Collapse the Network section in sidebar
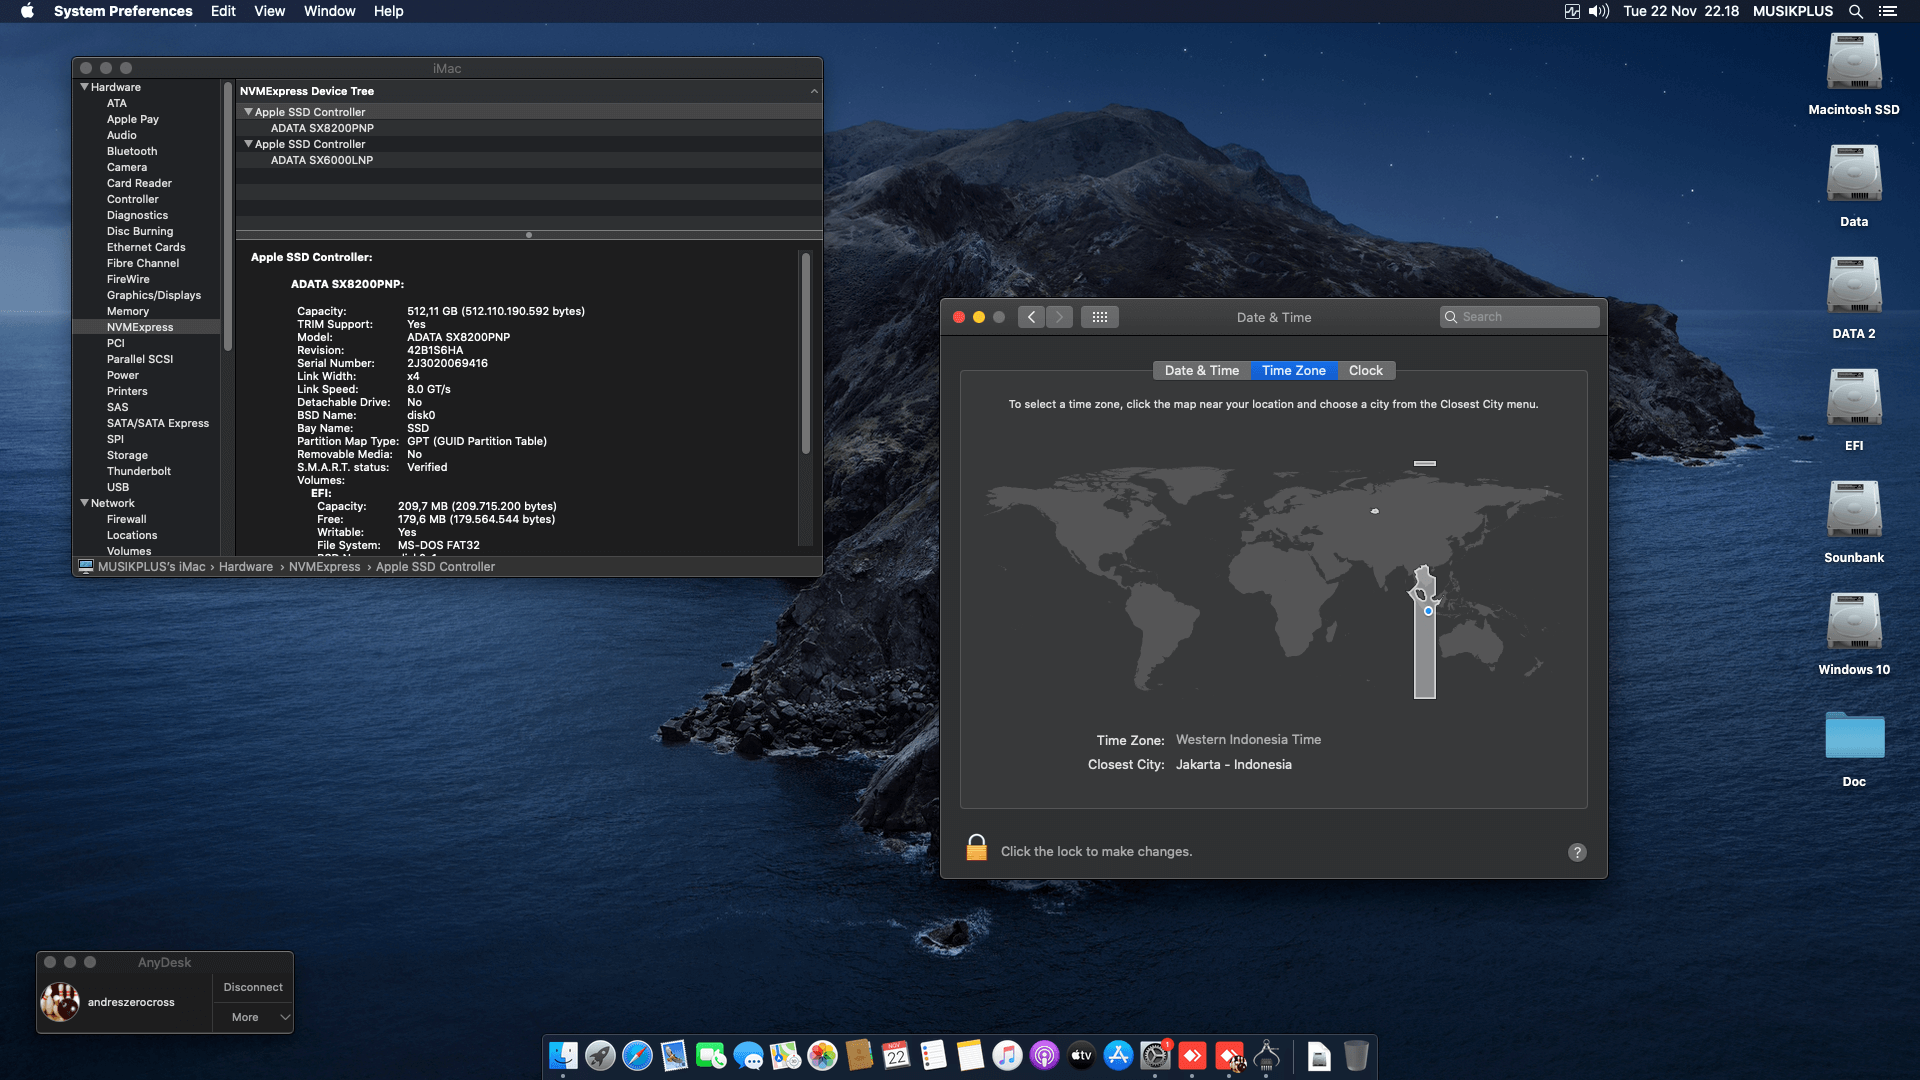 (x=85, y=503)
